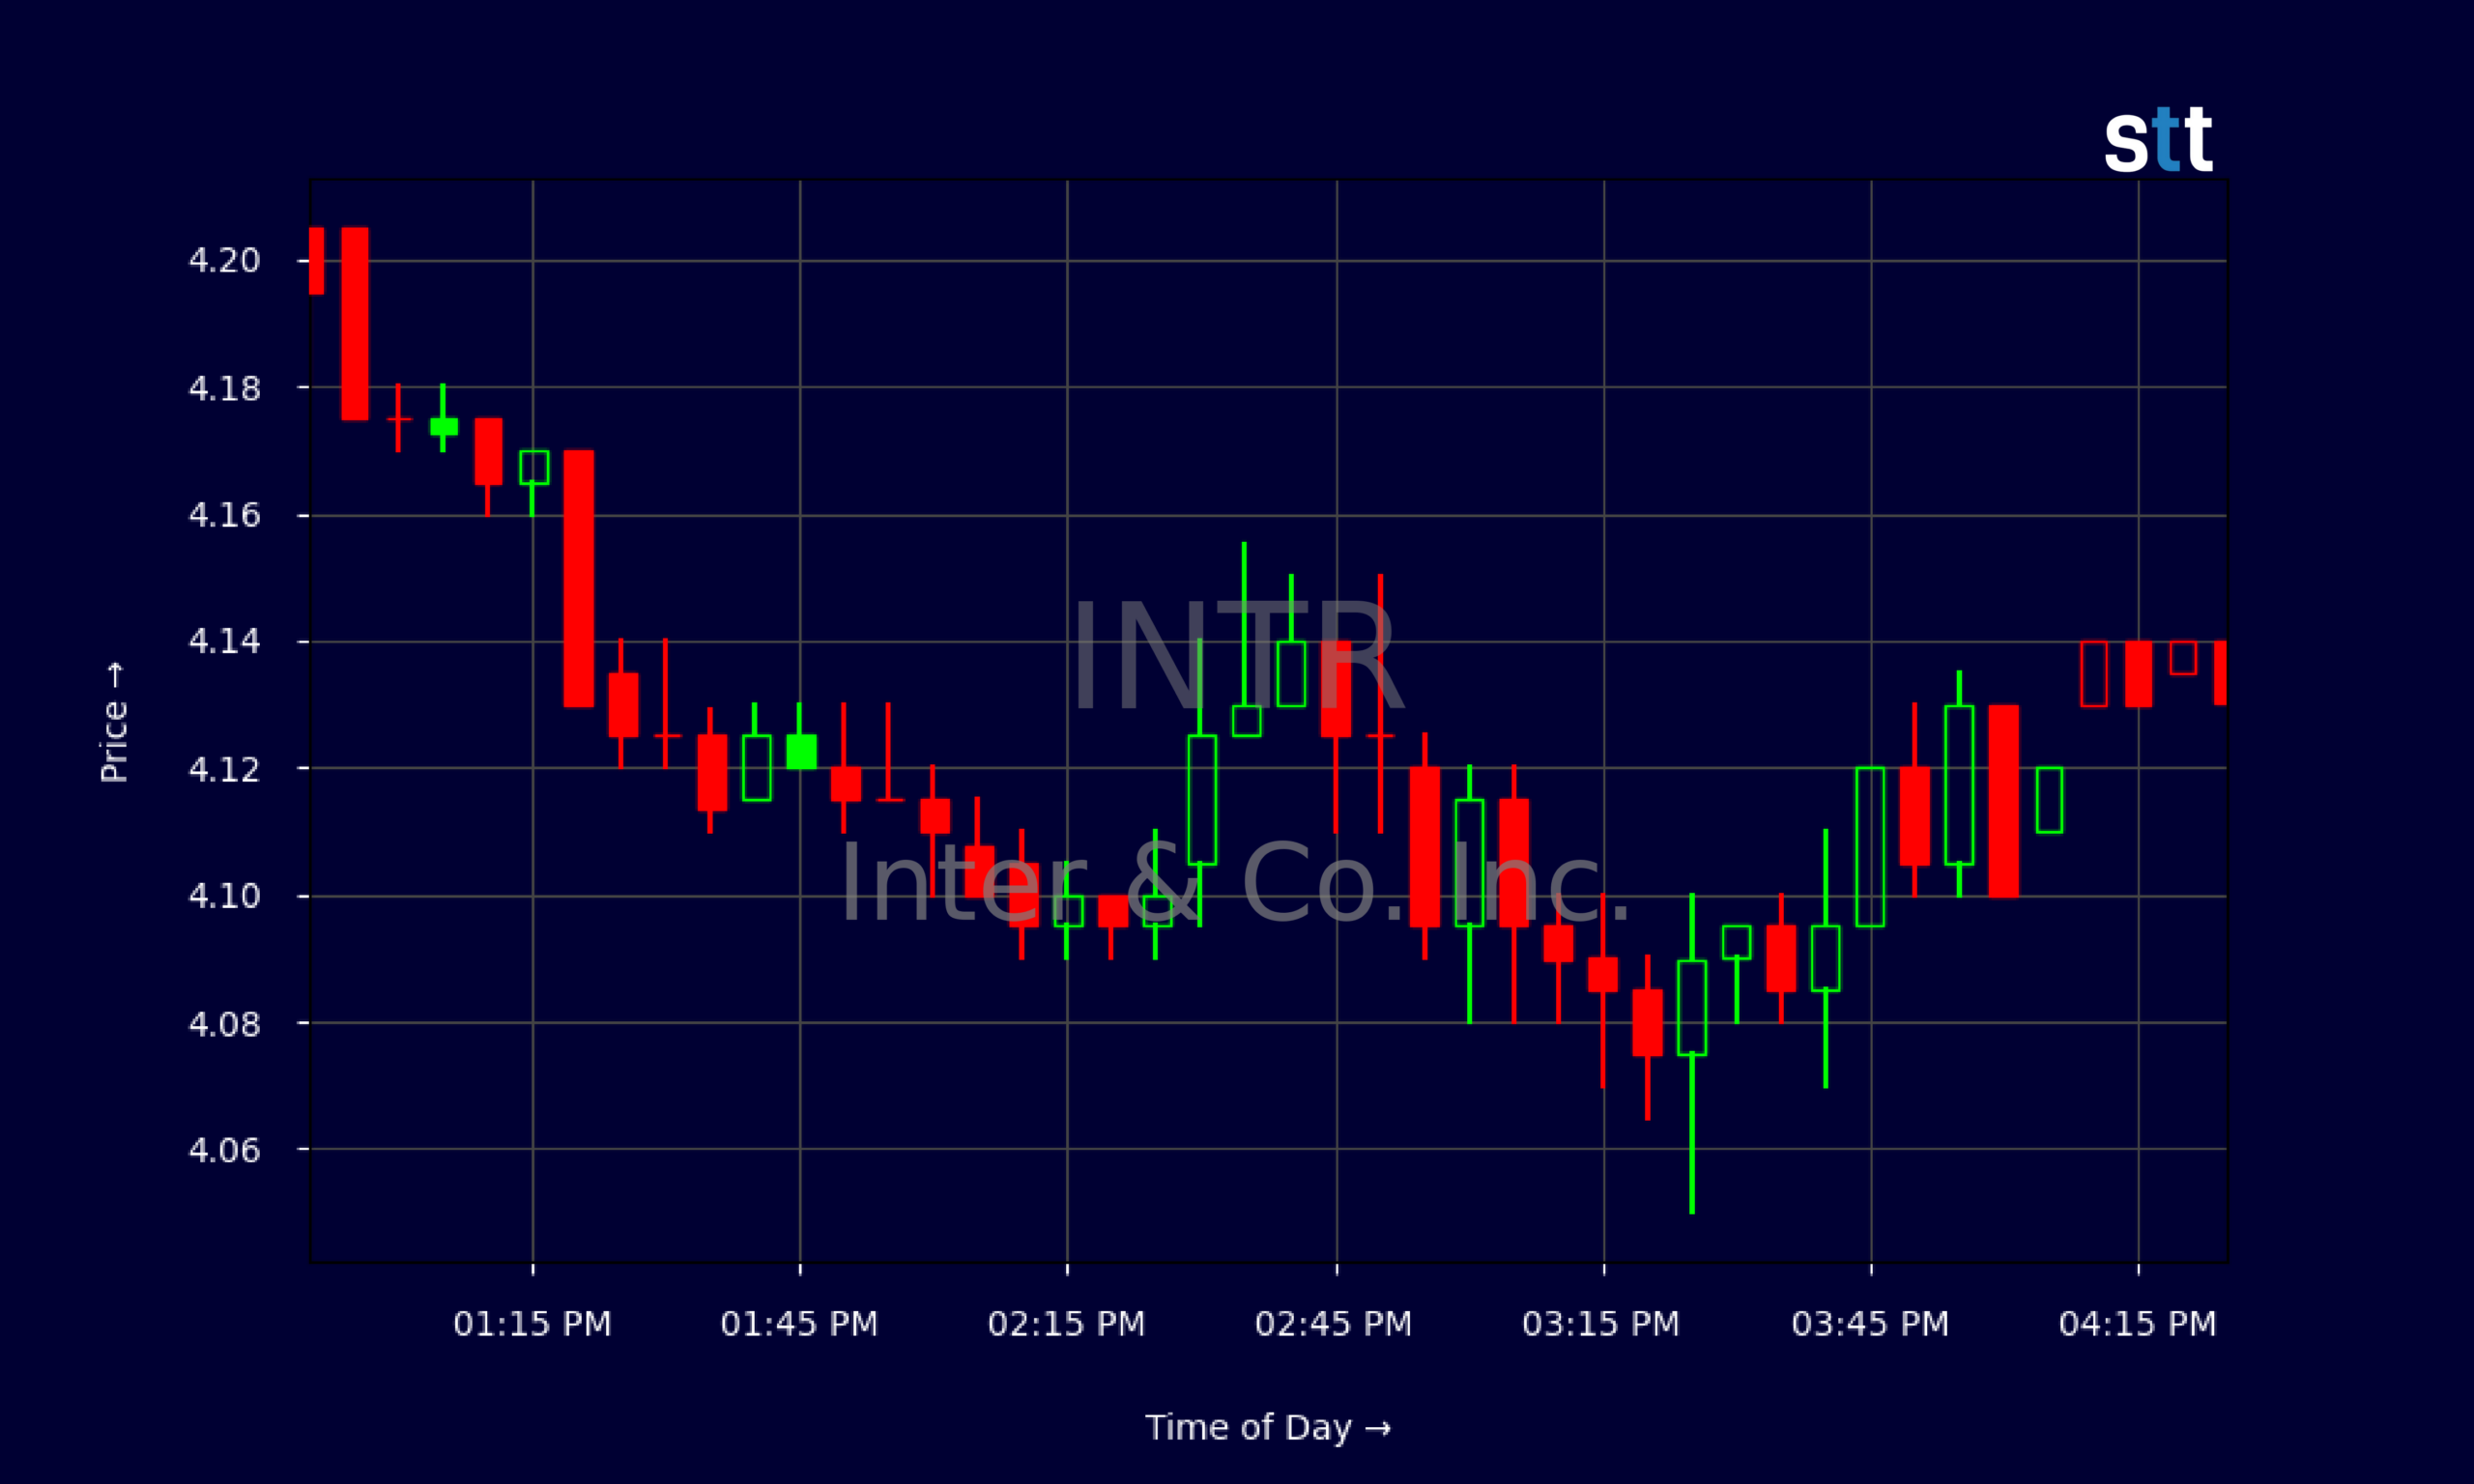This screenshot has width=2474, height=1484.
Task: Click the 4.20 price axis label
Action: tap(224, 260)
